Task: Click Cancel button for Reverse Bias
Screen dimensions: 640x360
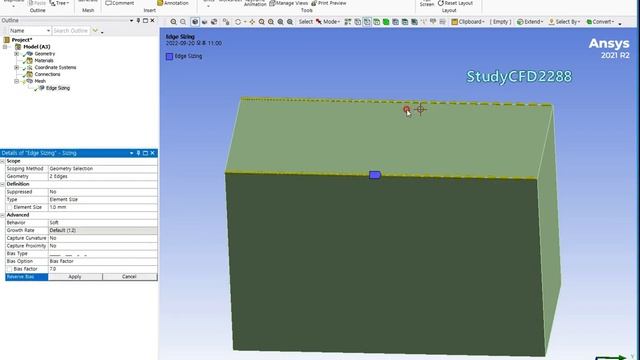Action: 129,277
